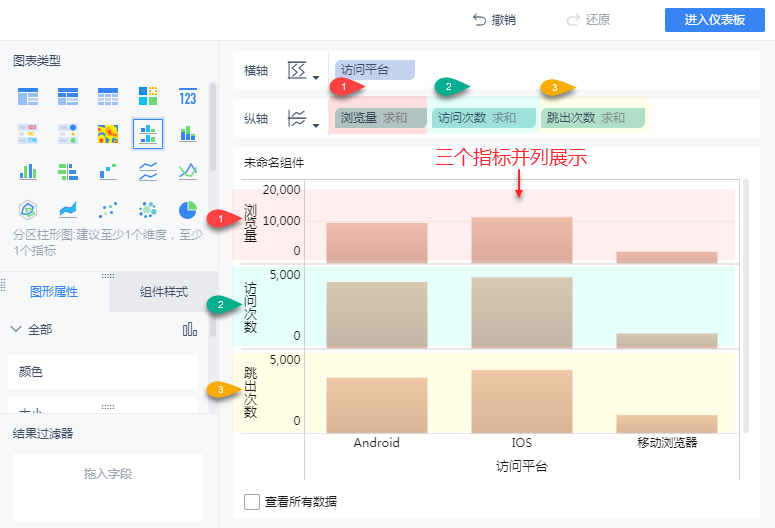The image size is (775, 528).
Task: Open the 横轴 axis type dropdown
Action: (x=302, y=71)
